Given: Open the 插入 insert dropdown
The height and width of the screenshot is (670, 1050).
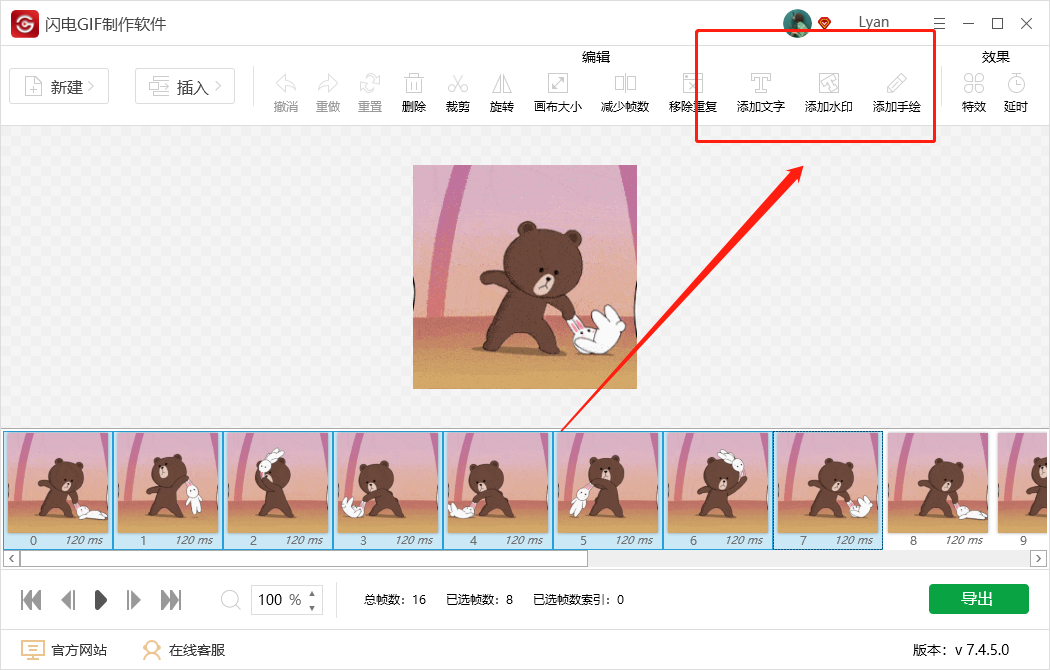Looking at the screenshot, I should [x=185, y=86].
